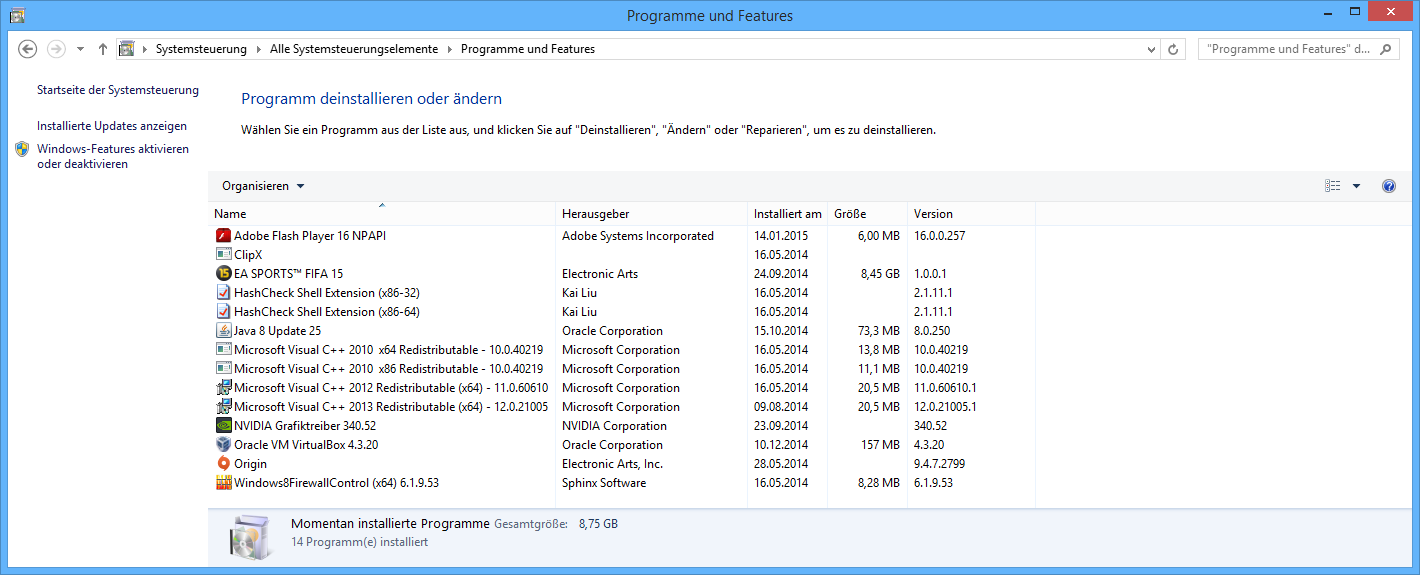Screen dimensions: 1420x575
Task: Go up one level with up arrow
Action: tap(103, 49)
